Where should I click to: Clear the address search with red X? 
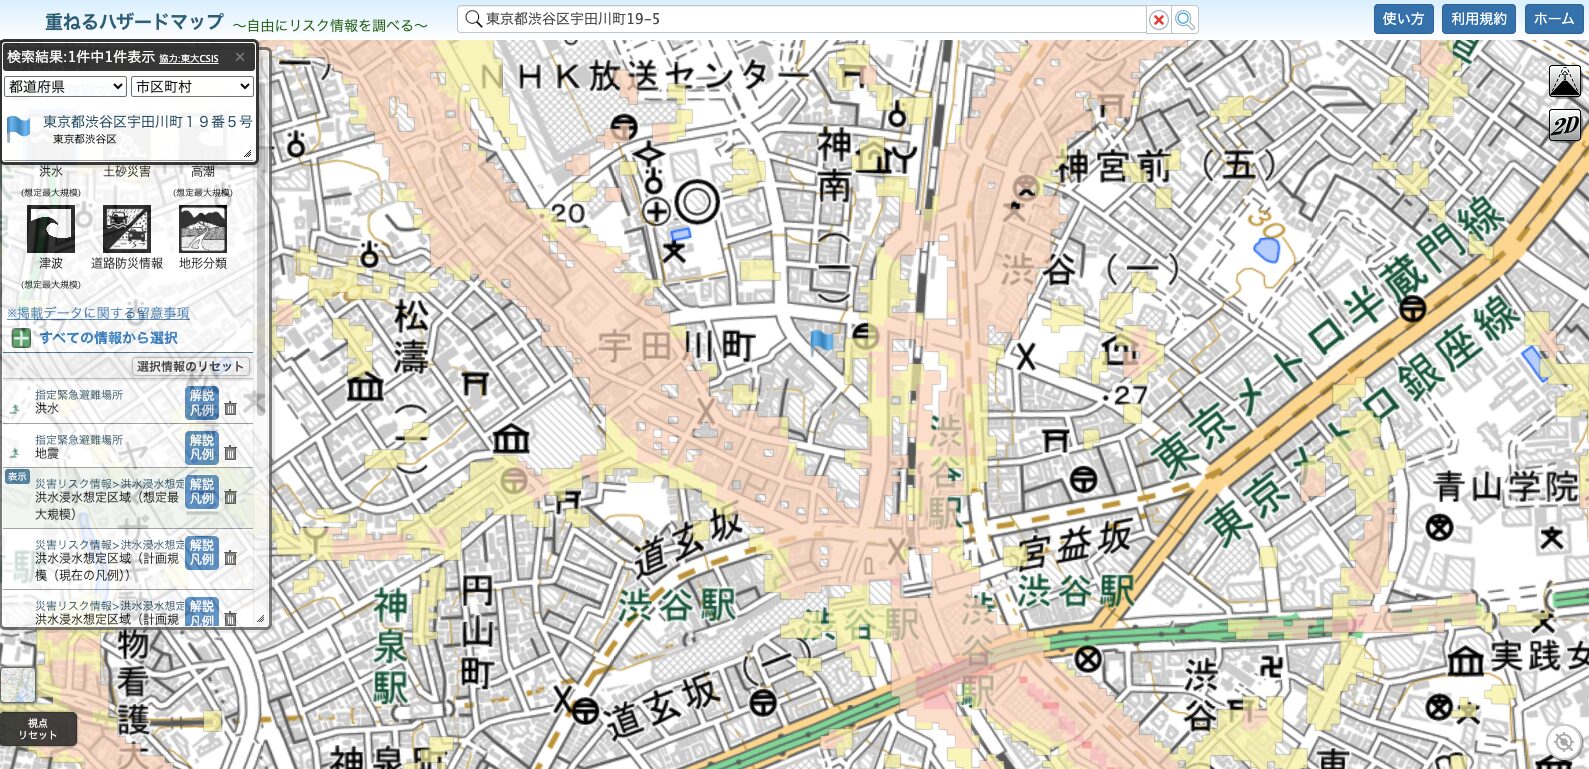[1158, 20]
